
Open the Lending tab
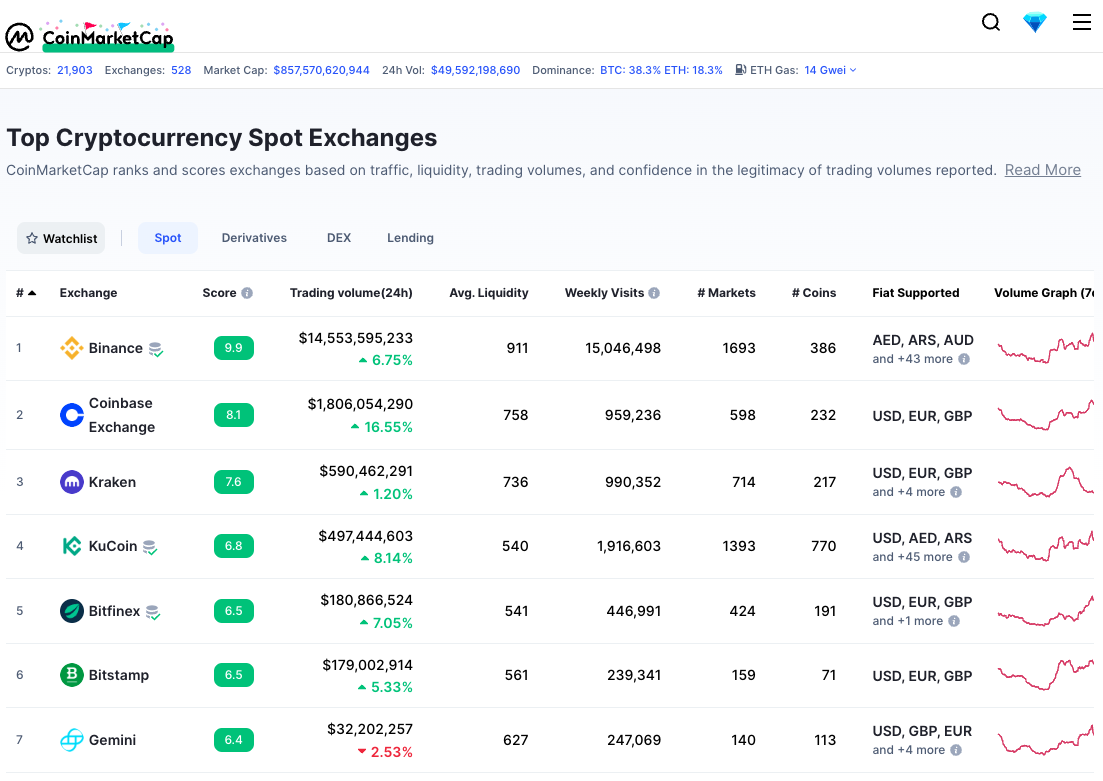(x=410, y=238)
